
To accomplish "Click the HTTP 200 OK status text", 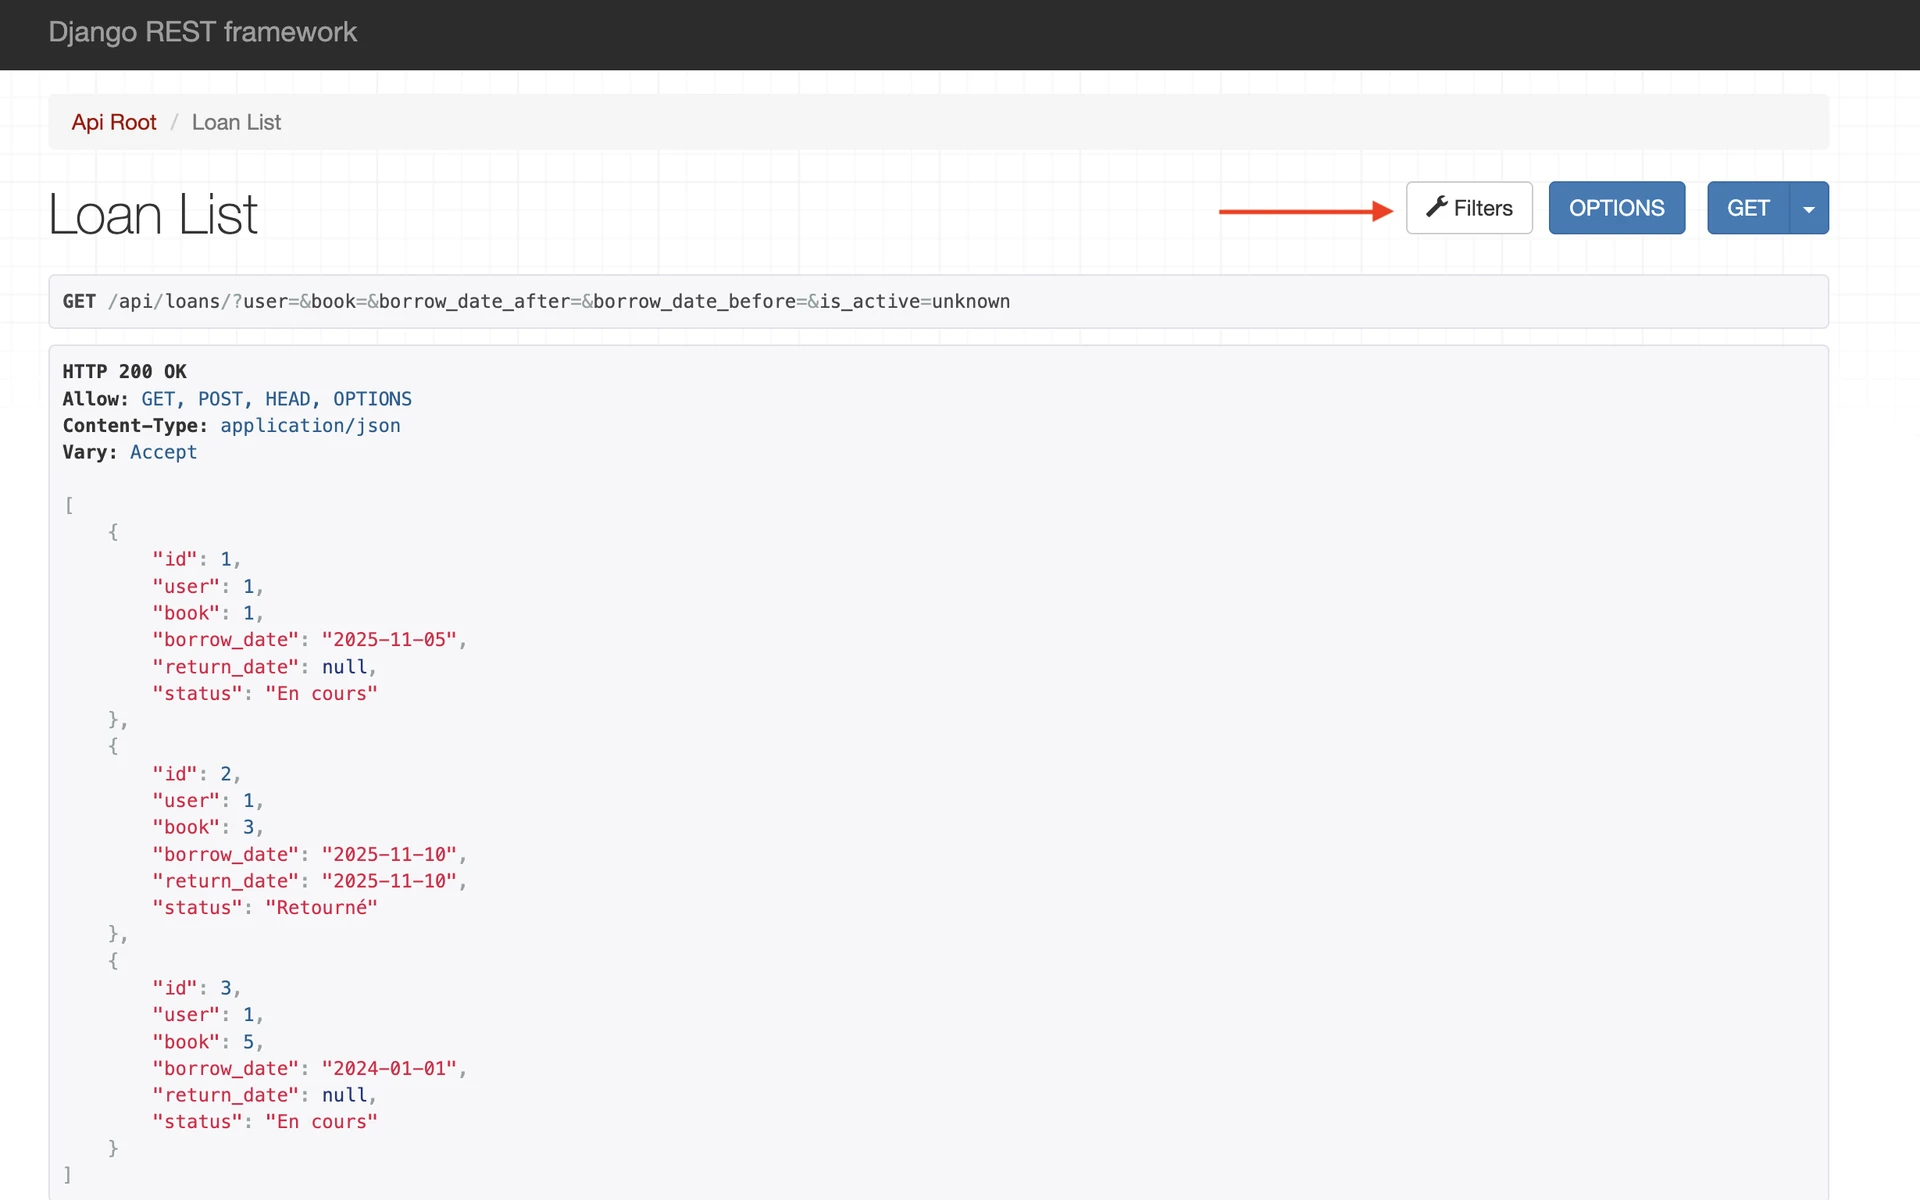I will pos(124,371).
